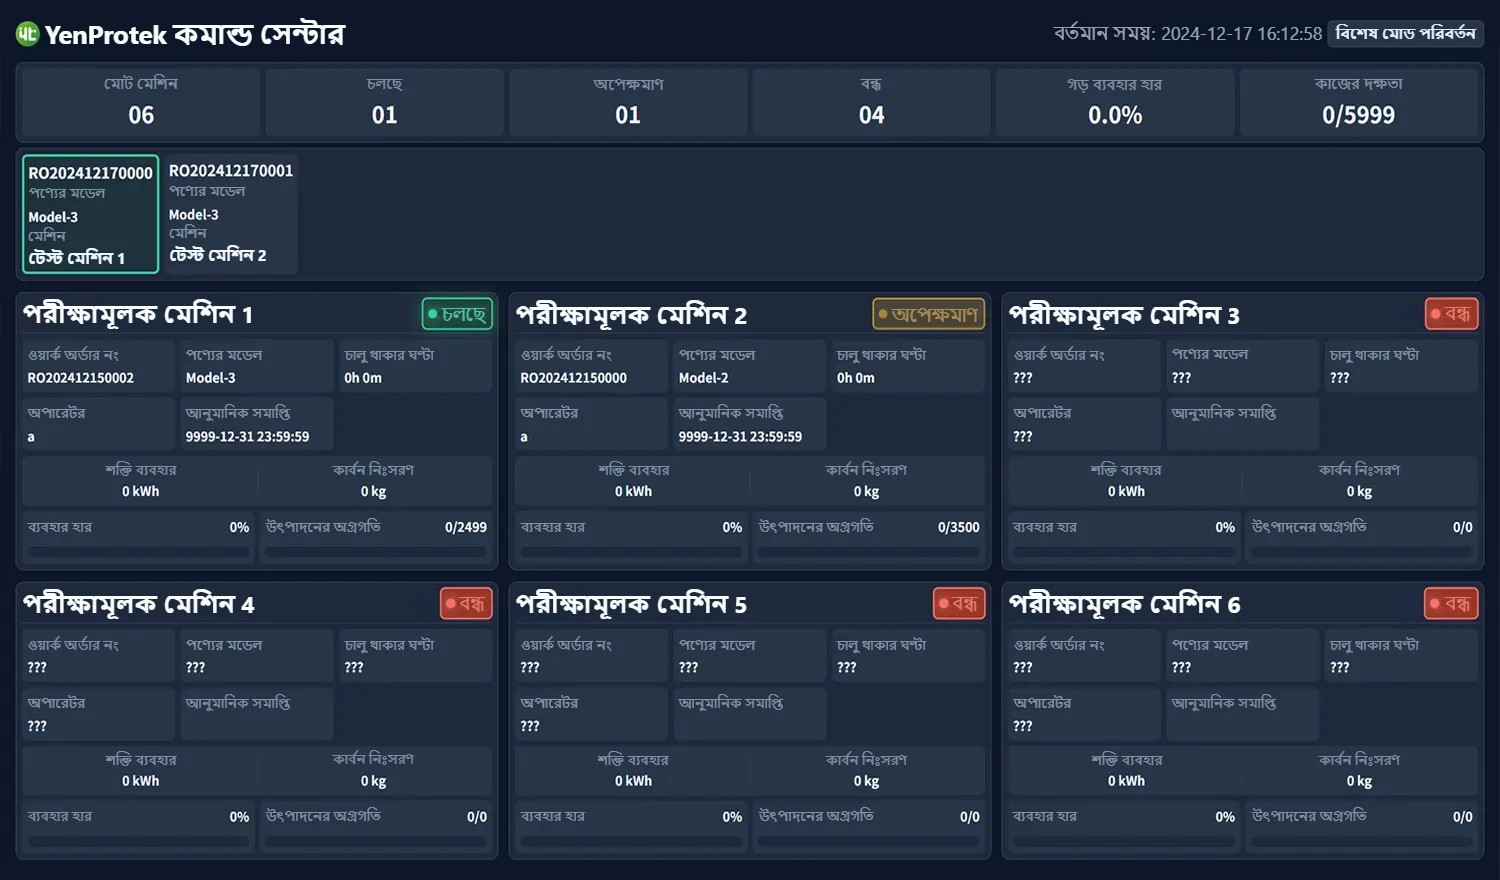This screenshot has width=1500, height=880.
Task: Click work order number RO202412150000
Action: click(574, 378)
